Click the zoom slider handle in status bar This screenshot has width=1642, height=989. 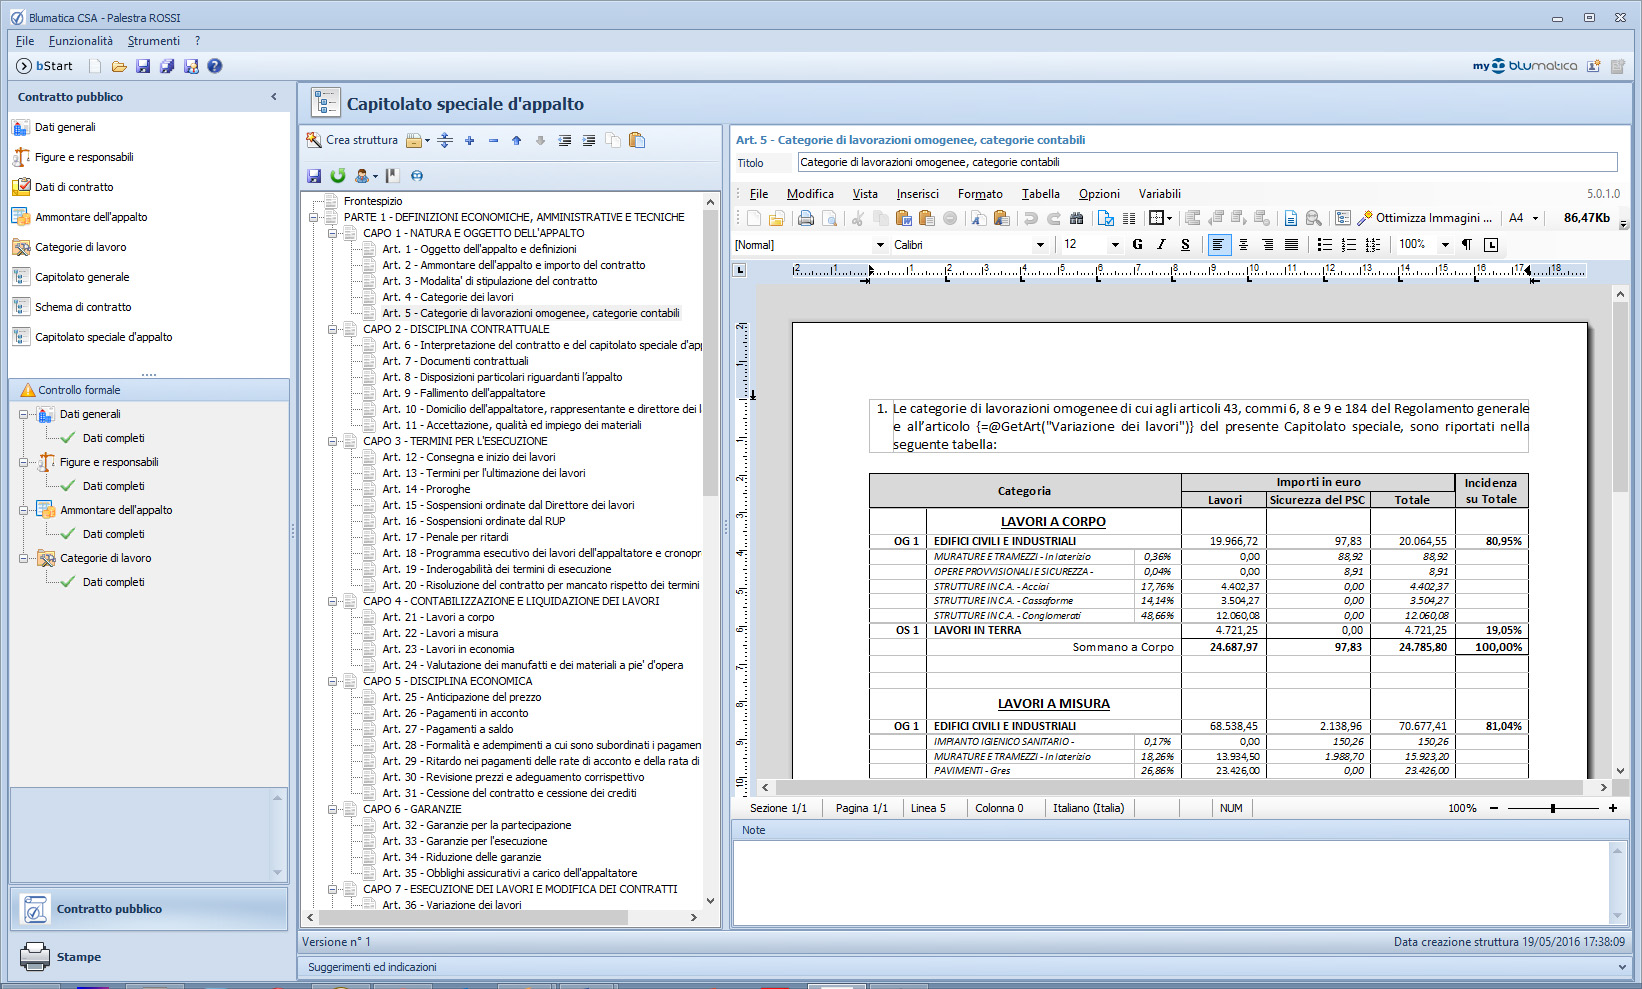(1553, 808)
